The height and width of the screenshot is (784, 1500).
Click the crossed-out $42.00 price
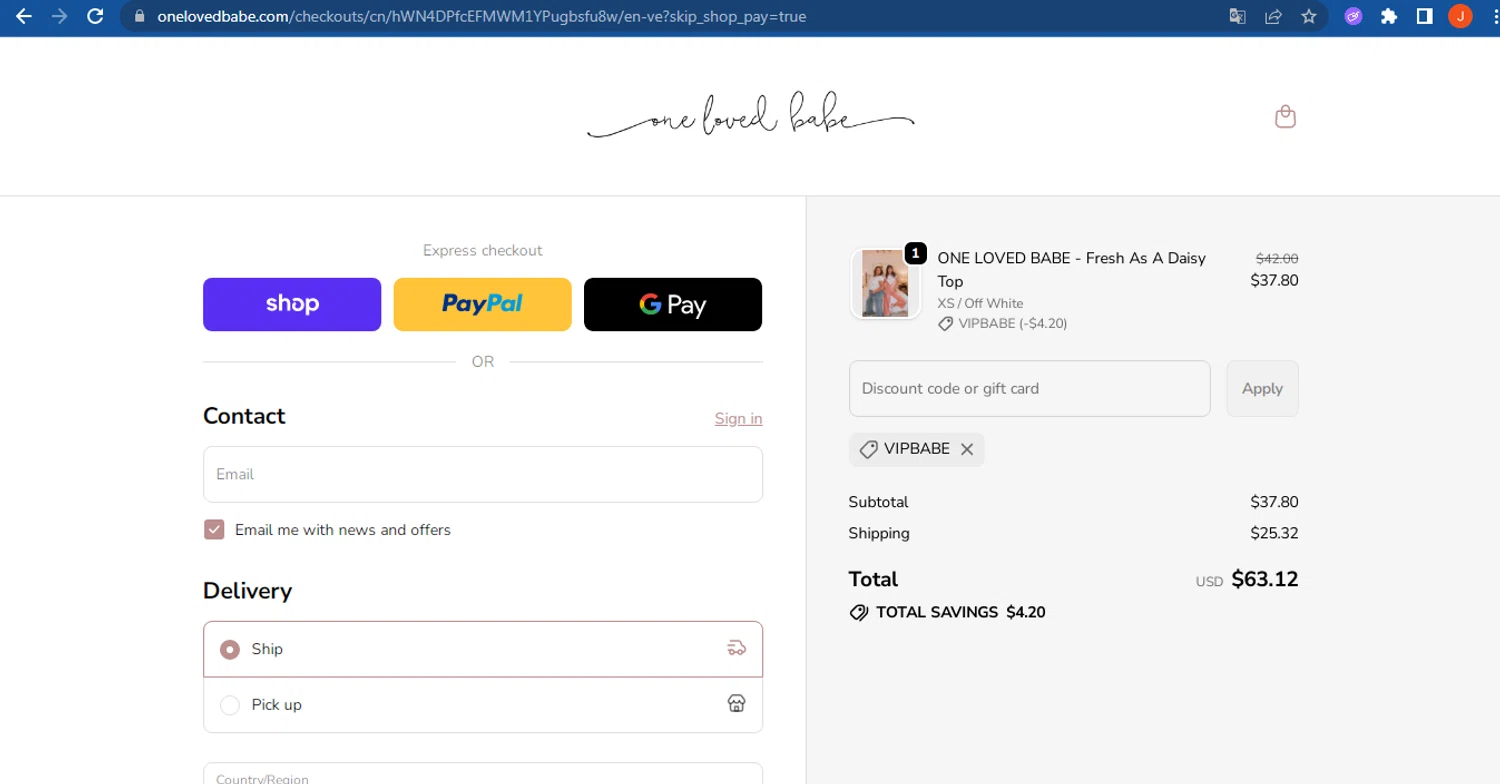(1277, 258)
